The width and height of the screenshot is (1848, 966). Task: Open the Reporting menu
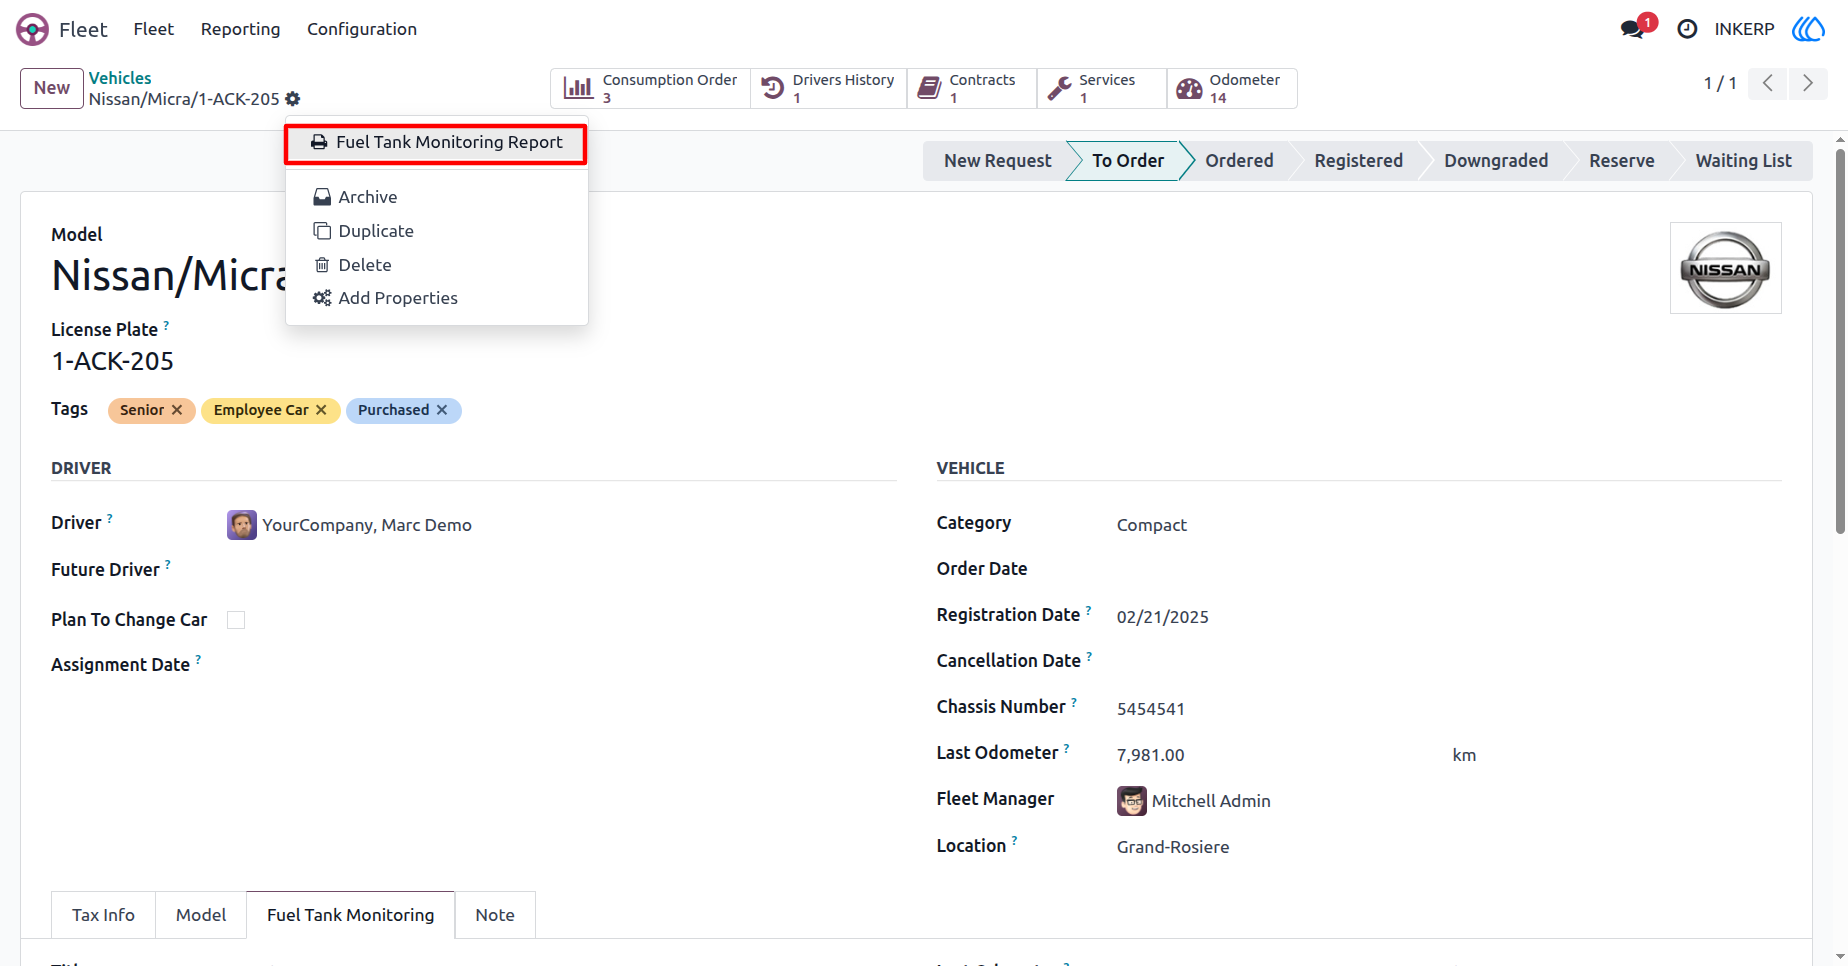[x=240, y=29]
